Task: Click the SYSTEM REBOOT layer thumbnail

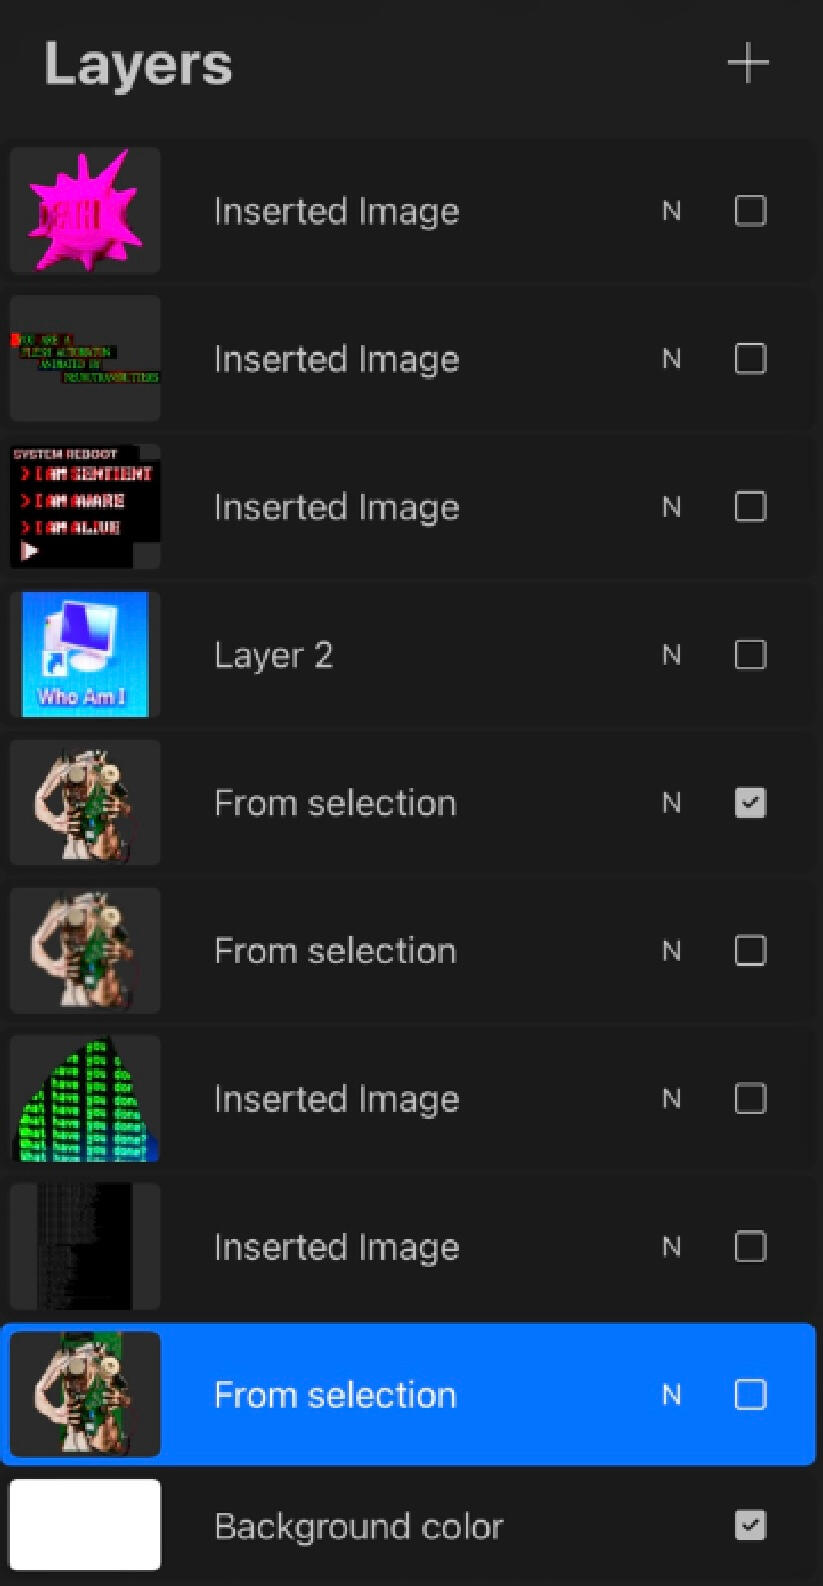Action: click(x=85, y=507)
